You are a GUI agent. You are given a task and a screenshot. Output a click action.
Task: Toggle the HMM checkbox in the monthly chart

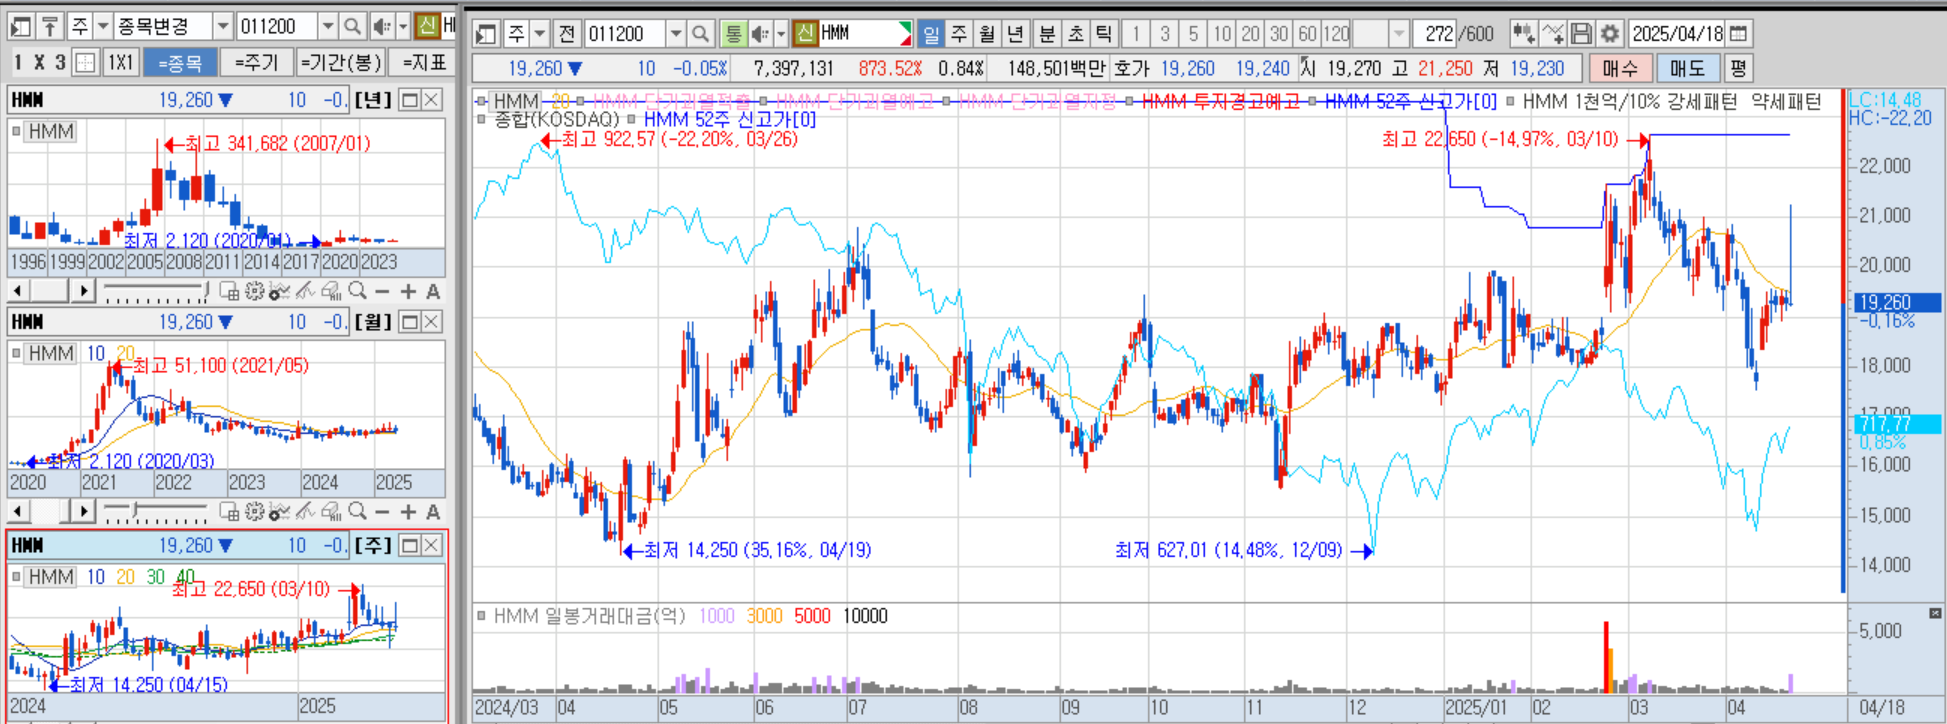(17, 353)
